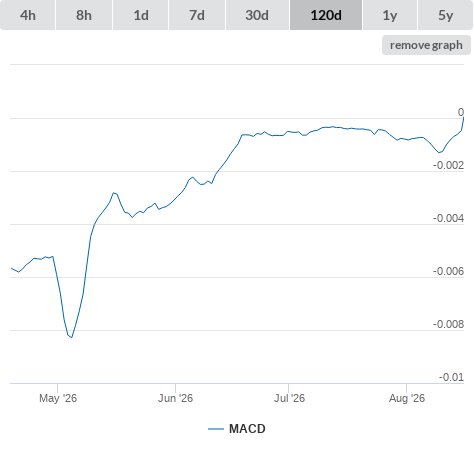The height and width of the screenshot is (455, 474).
Task: Click the -0.008 y-axis label
Action: click(x=448, y=324)
